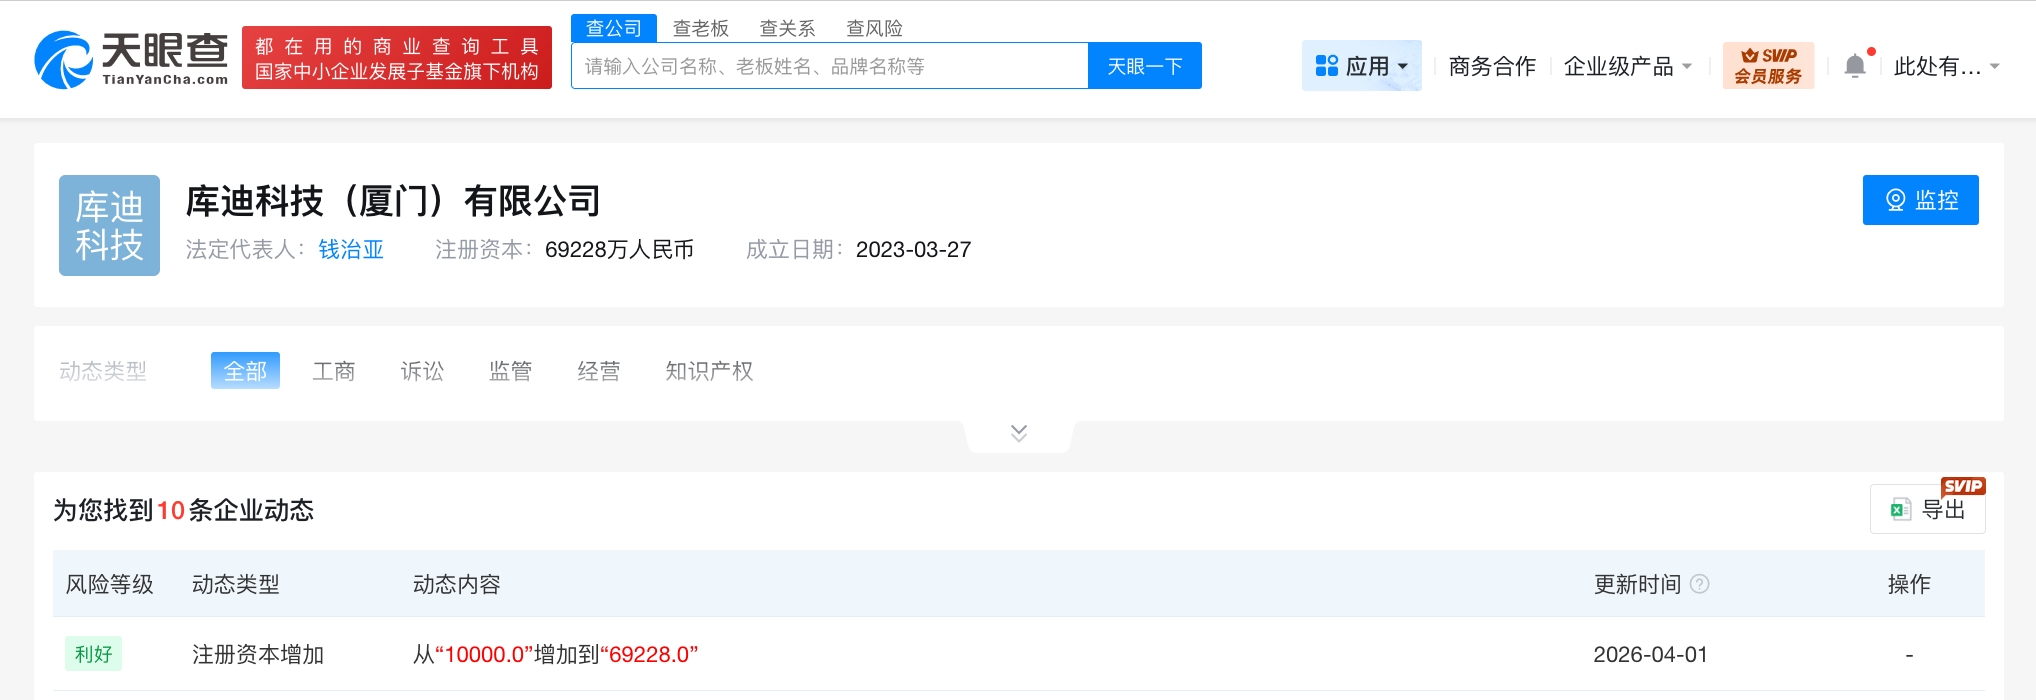Filter dynamics by 知识产权

coord(709,371)
